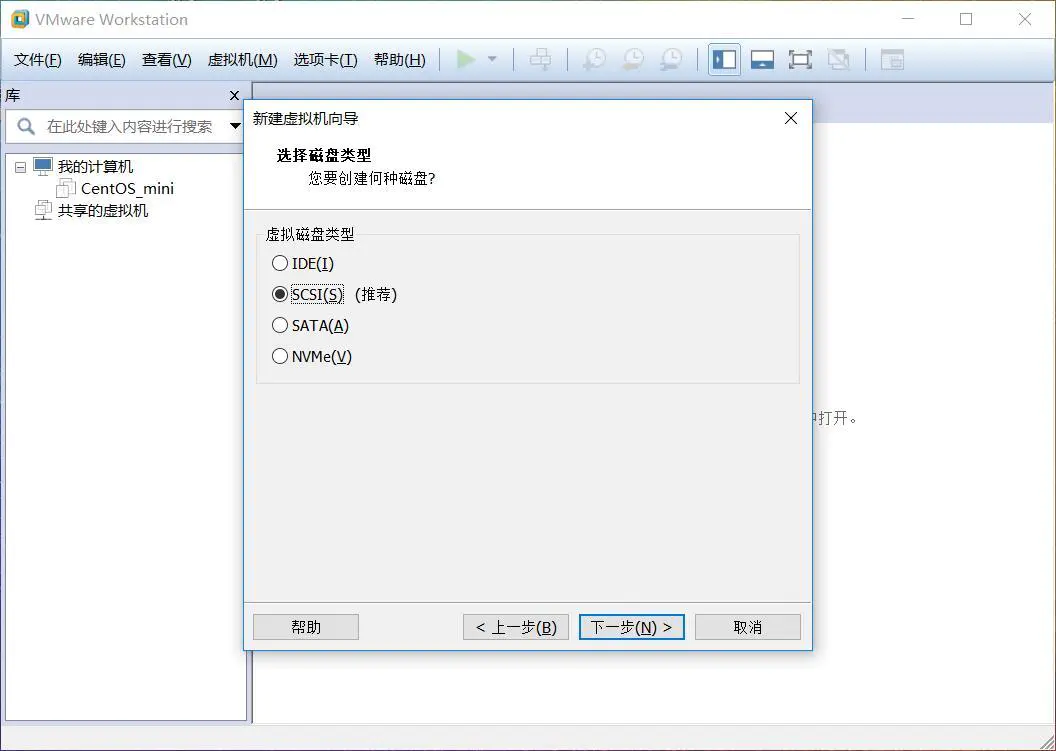The height and width of the screenshot is (751, 1056).
Task: Select the NVMe(V) disk type radio button
Action: tap(279, 356)
